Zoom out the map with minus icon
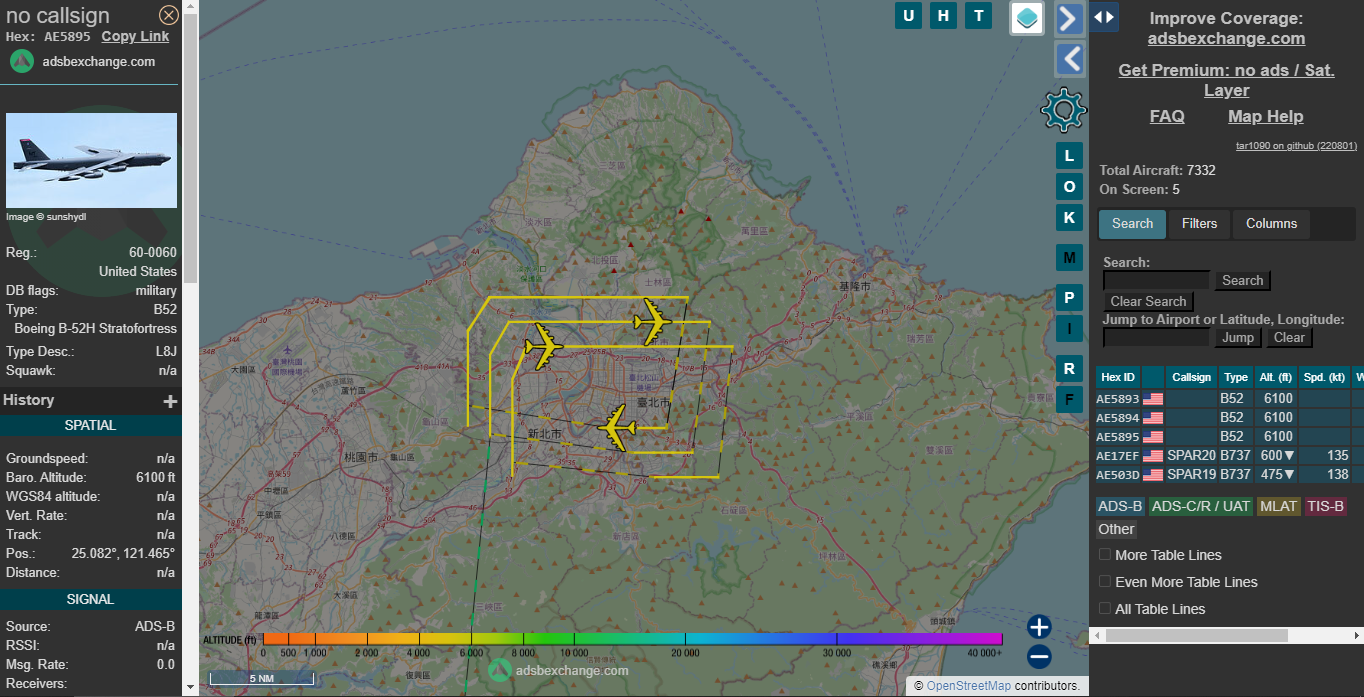This screenshot has width=1364, height=697. (1039, 657)
